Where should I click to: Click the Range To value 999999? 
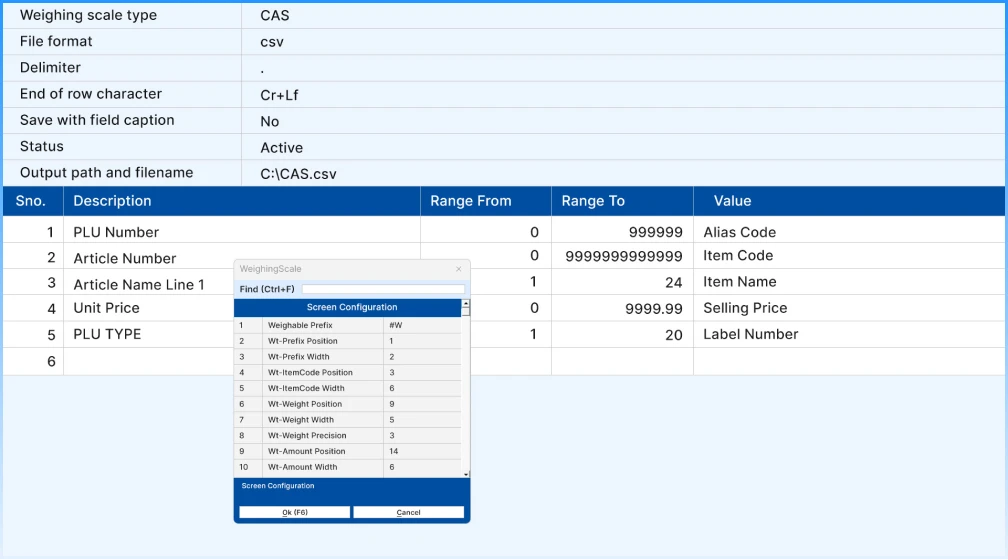pos(655,232)
